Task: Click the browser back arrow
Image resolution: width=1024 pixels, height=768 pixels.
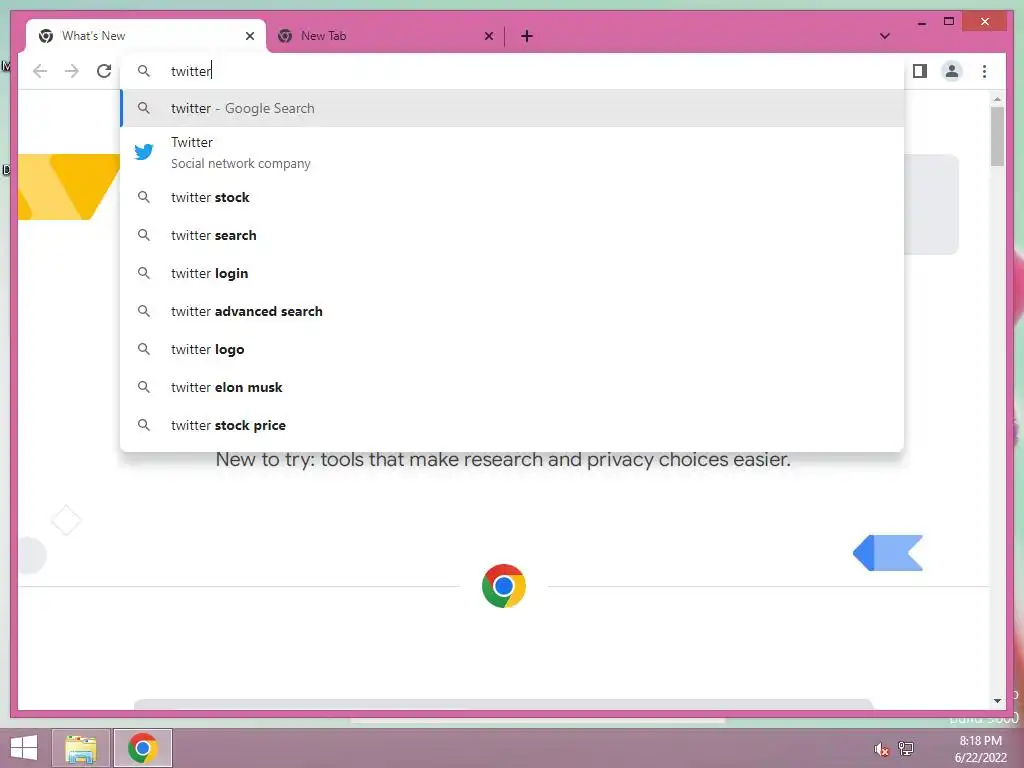Action: pyautogui.click(x=40, y=71)
